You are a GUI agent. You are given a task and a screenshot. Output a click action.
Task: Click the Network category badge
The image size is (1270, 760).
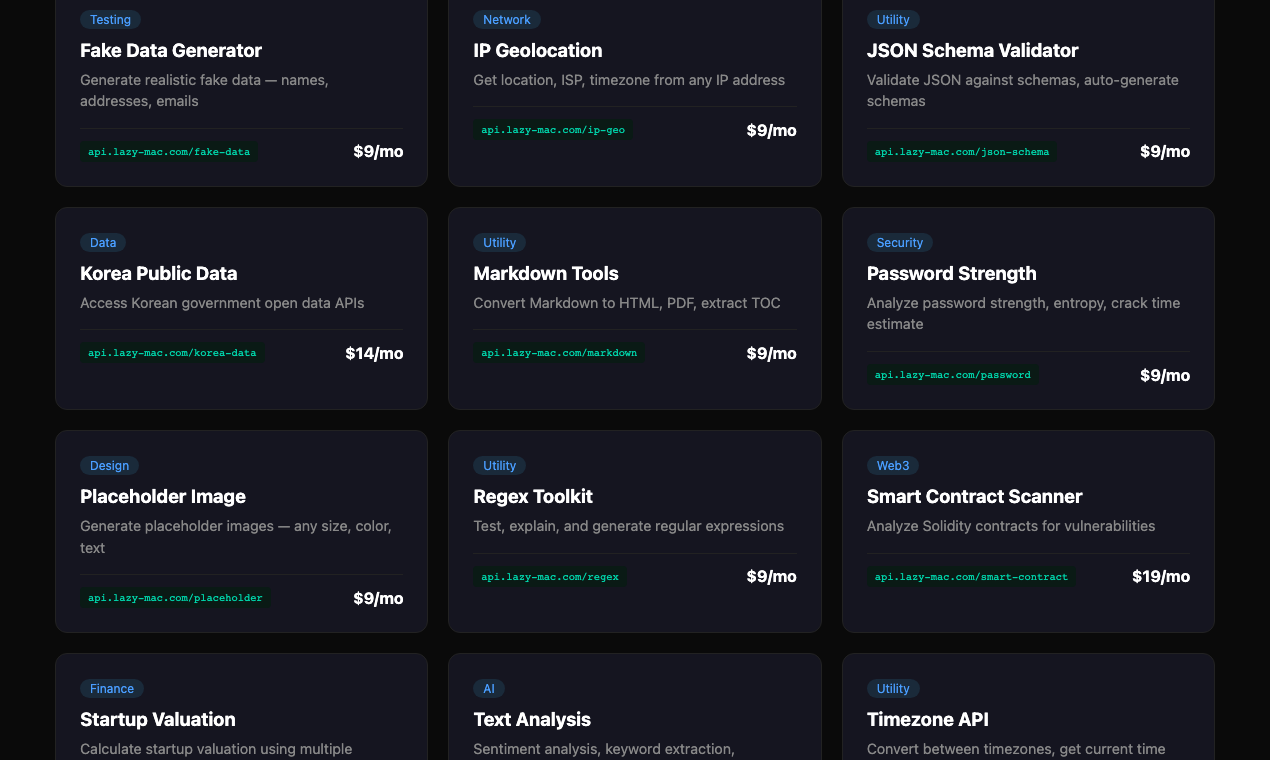(507, 19)
